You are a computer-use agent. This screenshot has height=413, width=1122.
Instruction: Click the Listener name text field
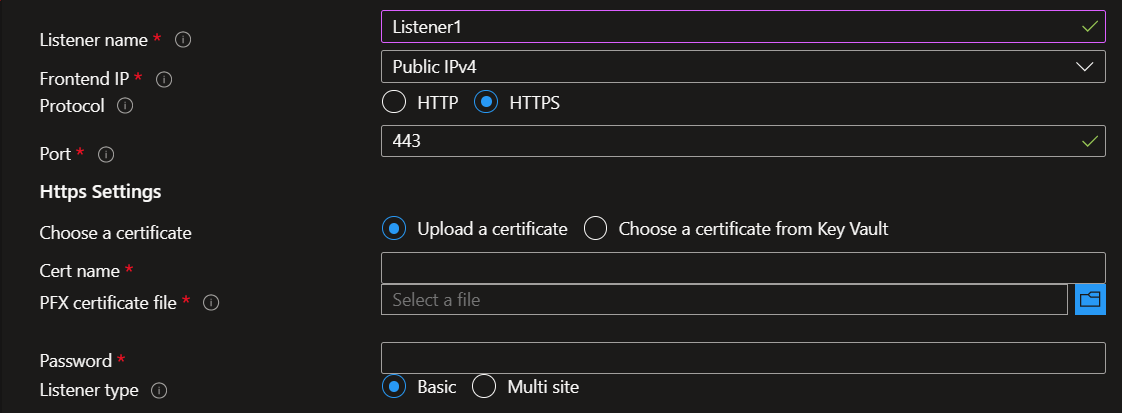pos(743,26)
